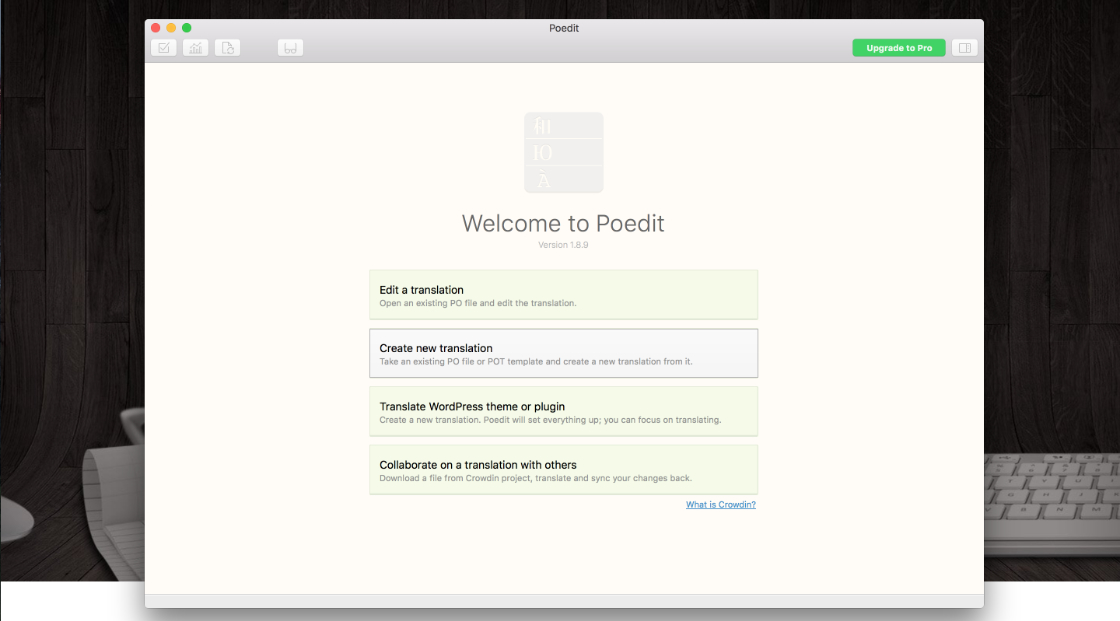
Task: Minimize the window with yellow button
Action: 171,28
